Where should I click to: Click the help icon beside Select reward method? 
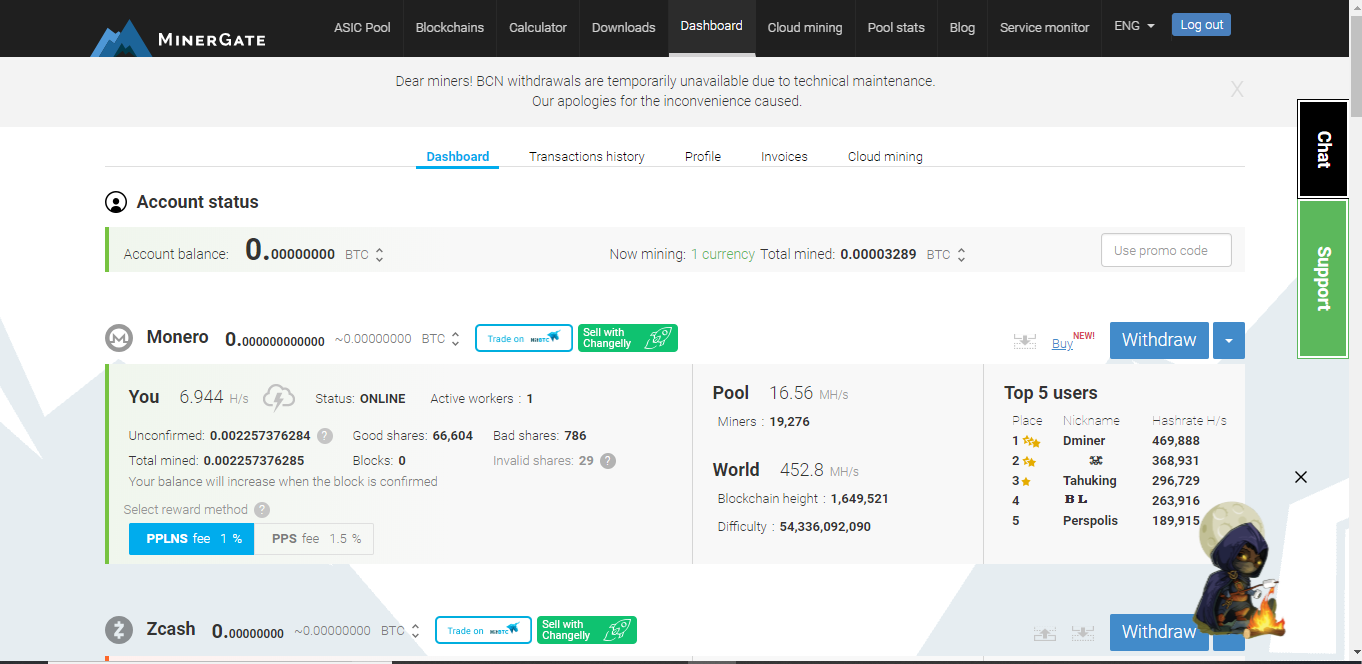point(262,510)
